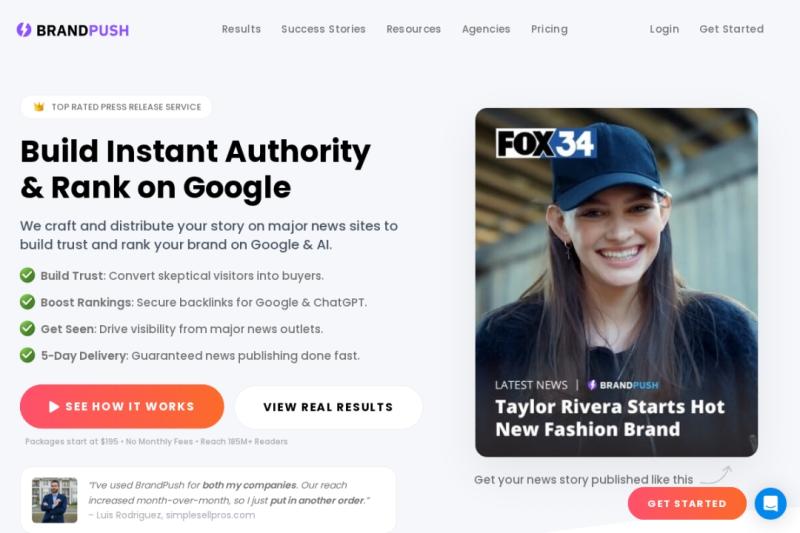
Task: Click the floating orange Get Started button
Action: coord(687,503)
